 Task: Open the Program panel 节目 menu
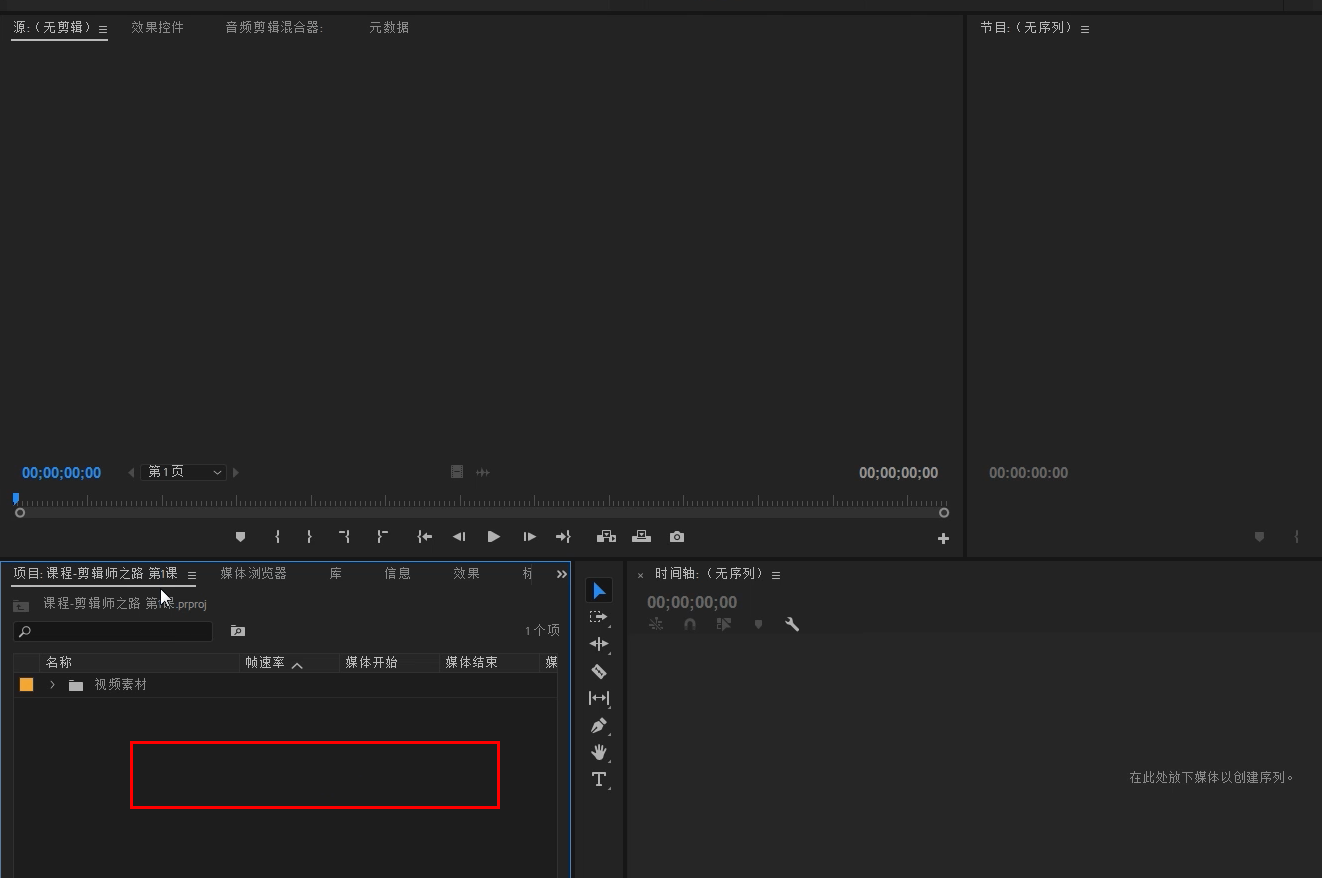tap(1085, 29)
